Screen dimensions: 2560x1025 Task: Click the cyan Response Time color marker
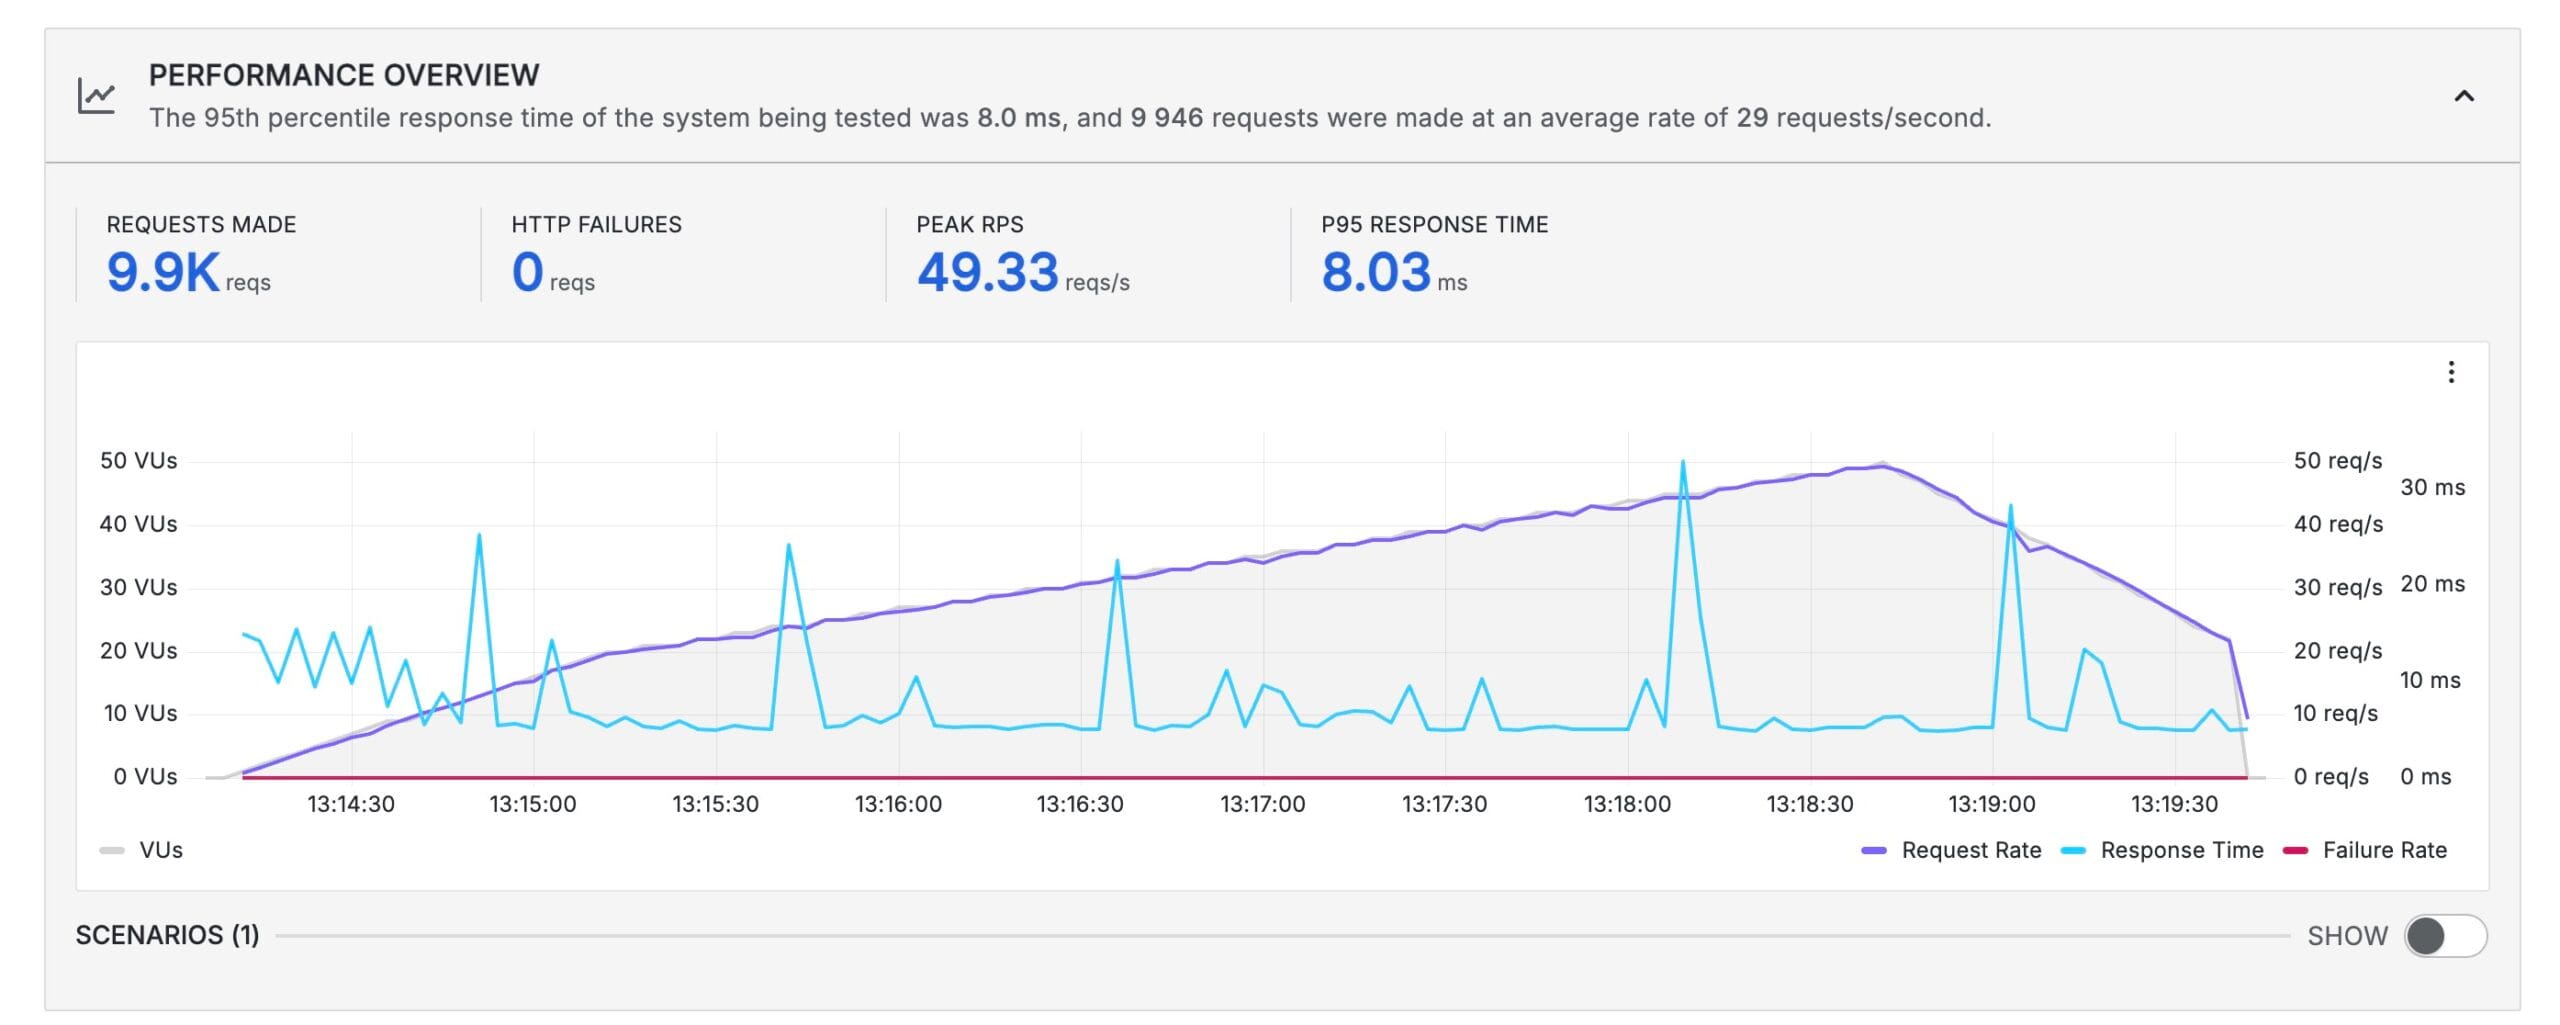click(x=2073, y=851)
